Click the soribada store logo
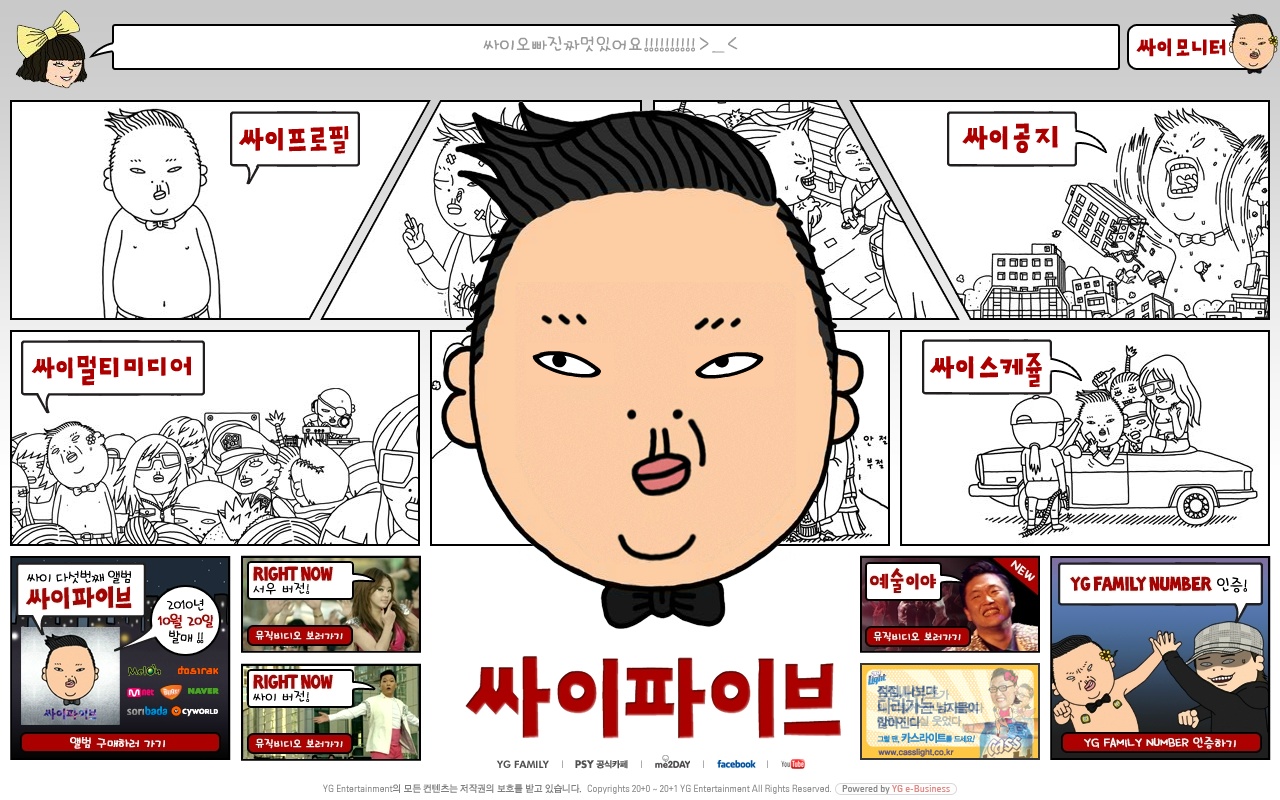Screen dimensions: 1280x800 [x=146, y=711]
